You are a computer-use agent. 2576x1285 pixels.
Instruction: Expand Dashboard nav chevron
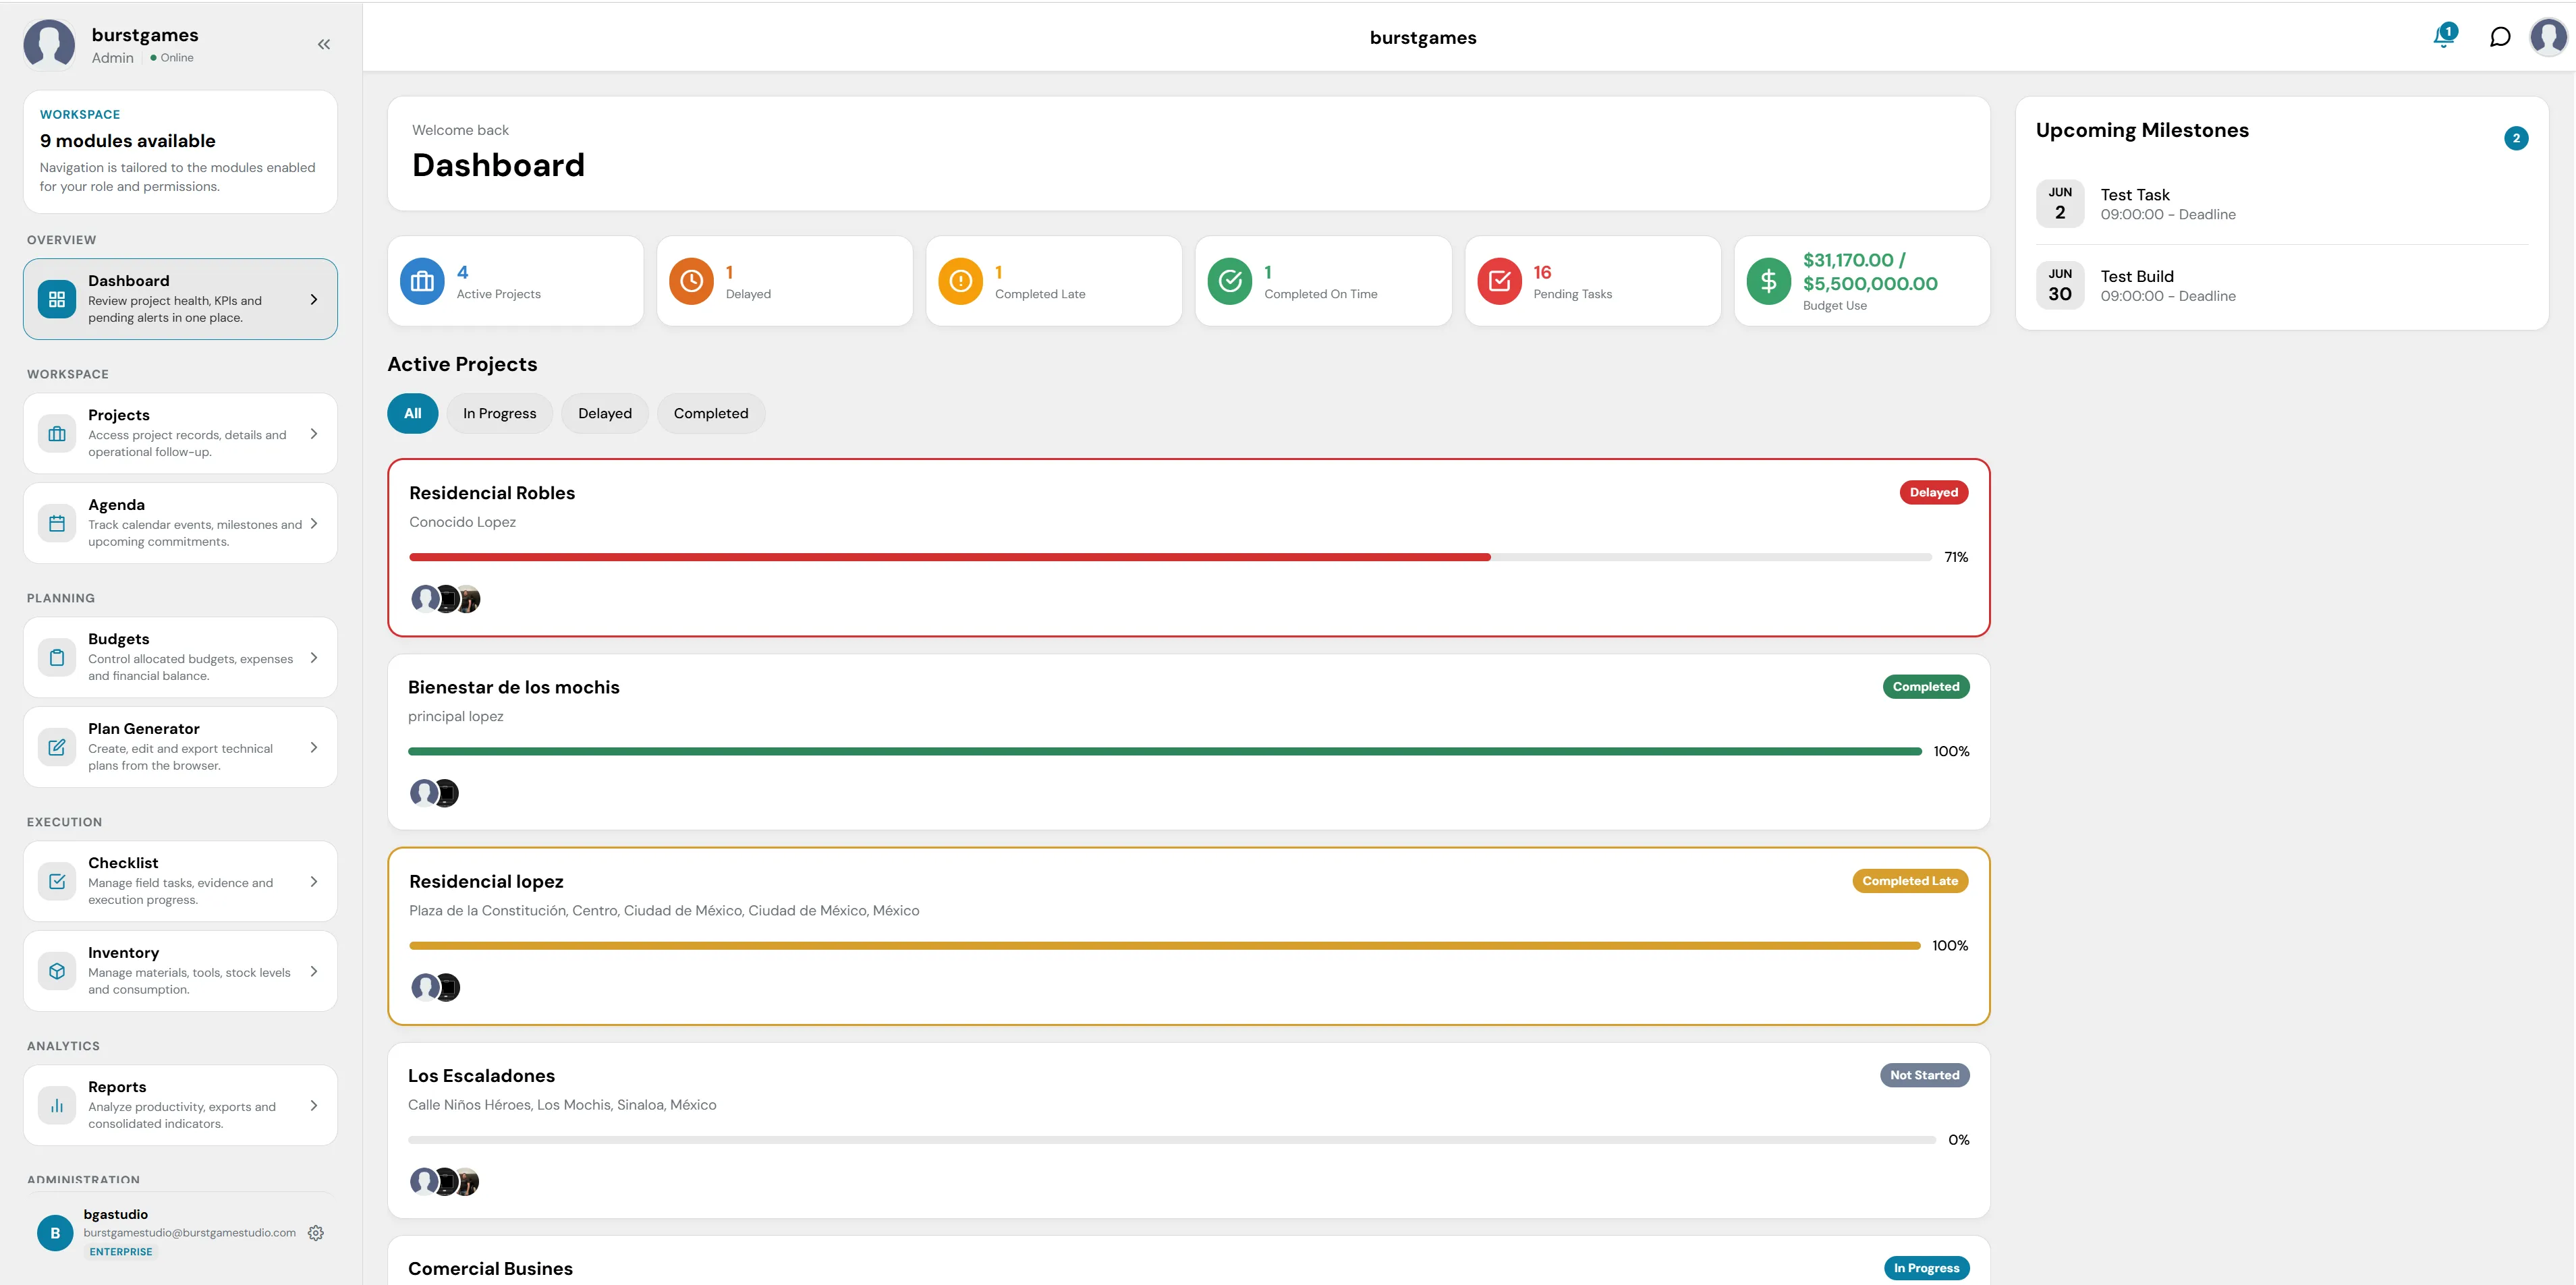coord(314,299)
